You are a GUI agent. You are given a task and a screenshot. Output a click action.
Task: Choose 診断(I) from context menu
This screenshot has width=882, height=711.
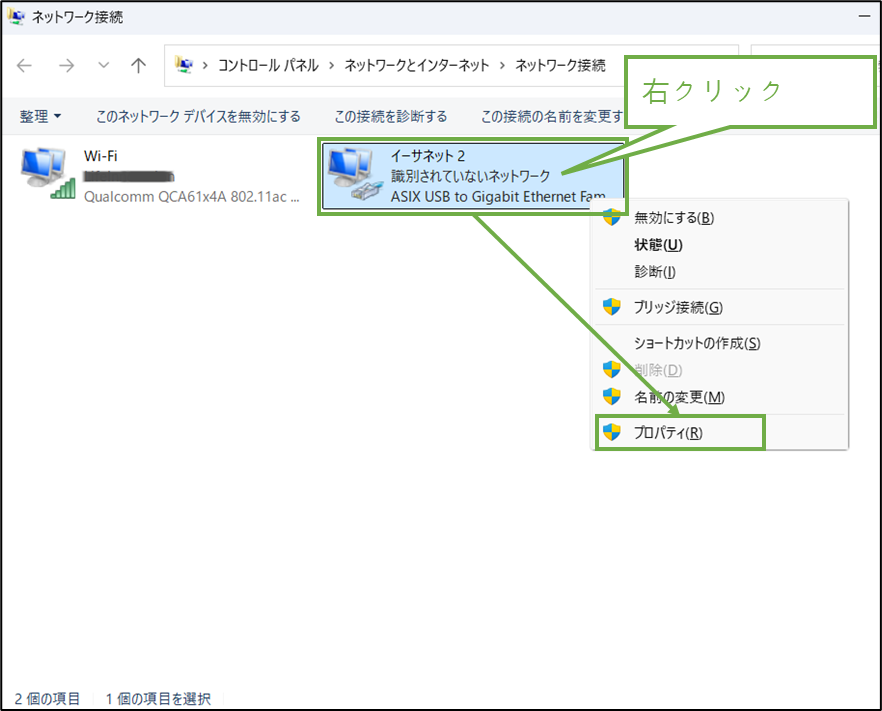(720, 272)
